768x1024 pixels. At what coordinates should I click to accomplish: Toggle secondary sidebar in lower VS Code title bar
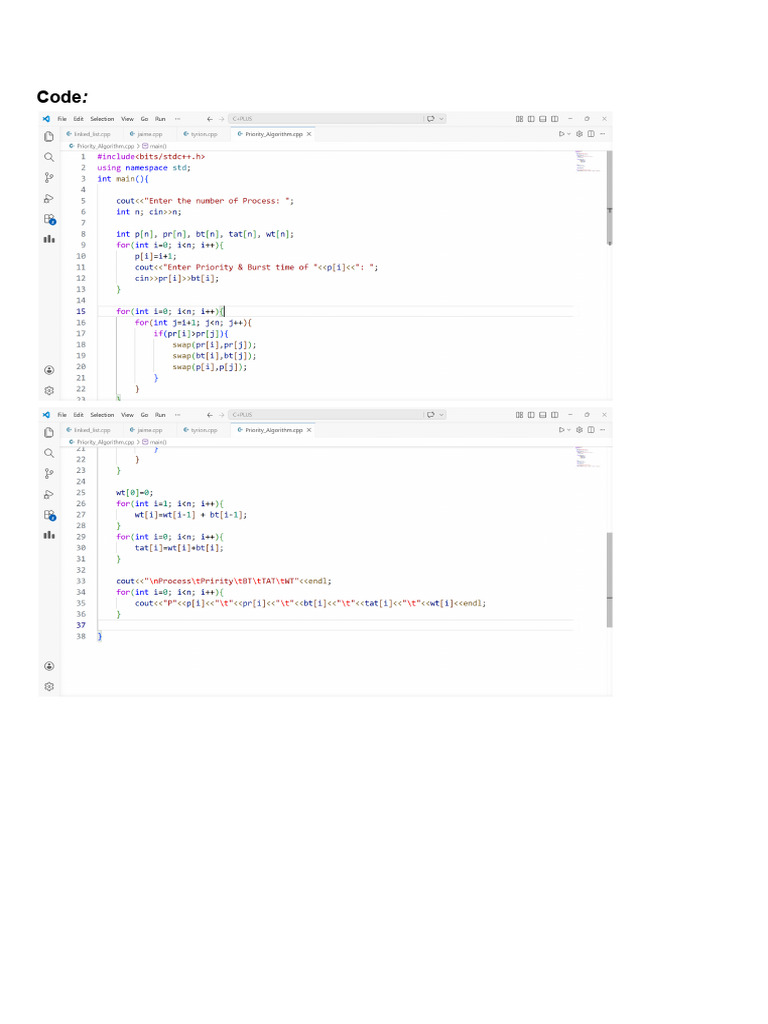click(x=554, y=415)
